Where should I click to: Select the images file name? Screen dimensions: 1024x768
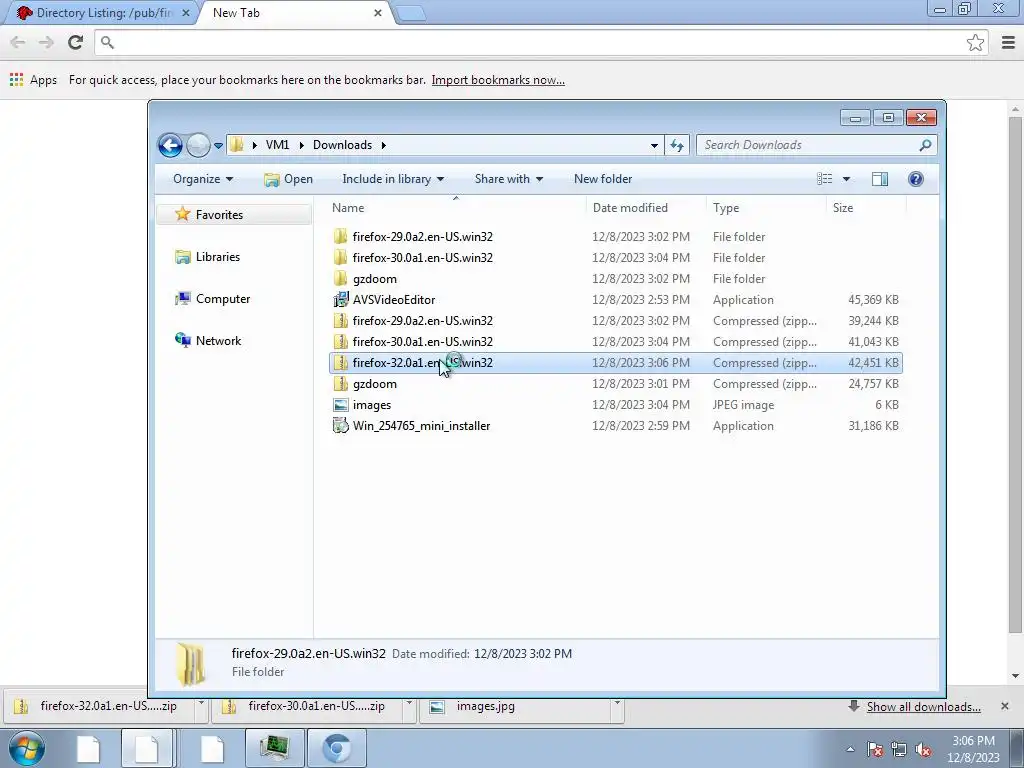click(x=372, y=405)
